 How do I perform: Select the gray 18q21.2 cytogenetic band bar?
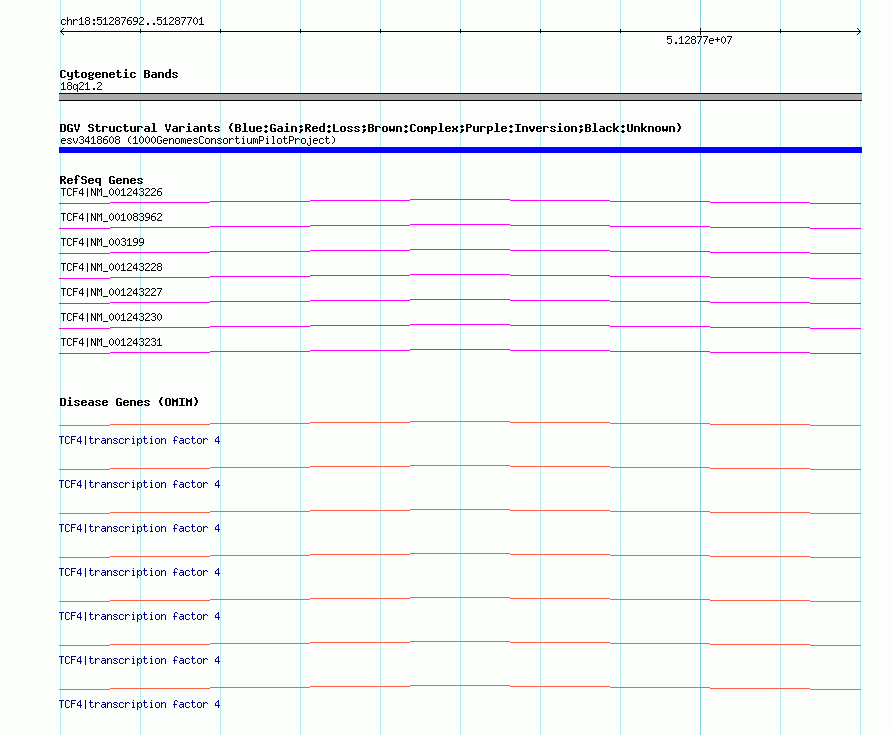tap(460, 97)
